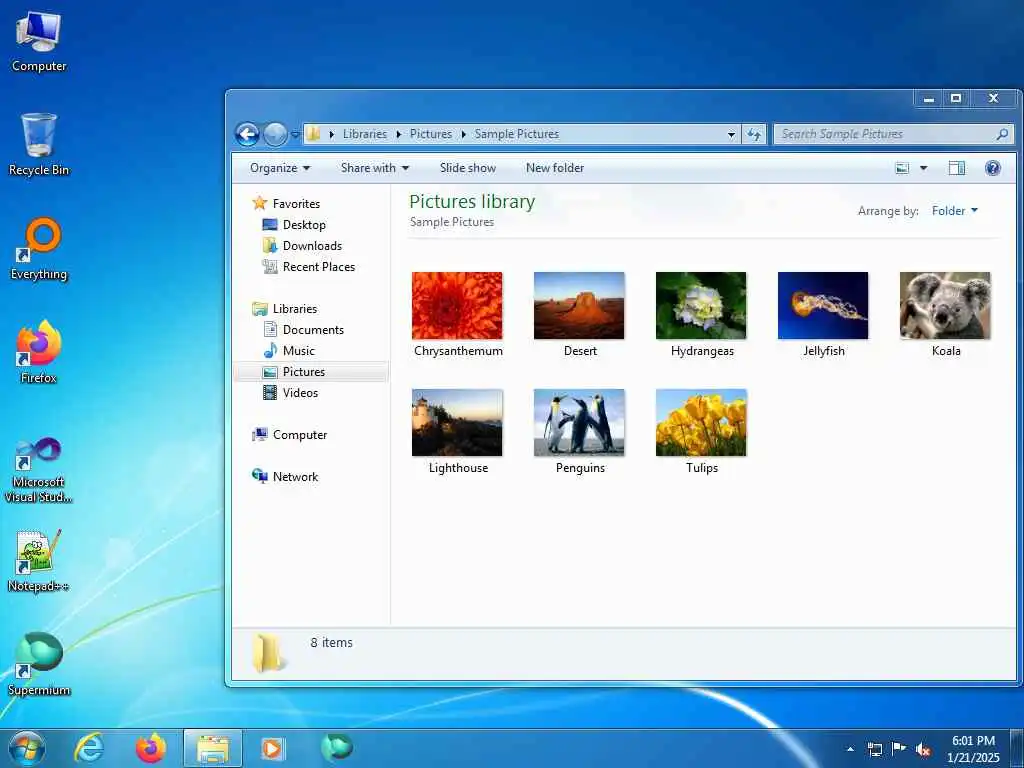This screenshot has width=1024, height=768.
Task: Launch Firefox from the taskbar
Action: tap(151, 748)
